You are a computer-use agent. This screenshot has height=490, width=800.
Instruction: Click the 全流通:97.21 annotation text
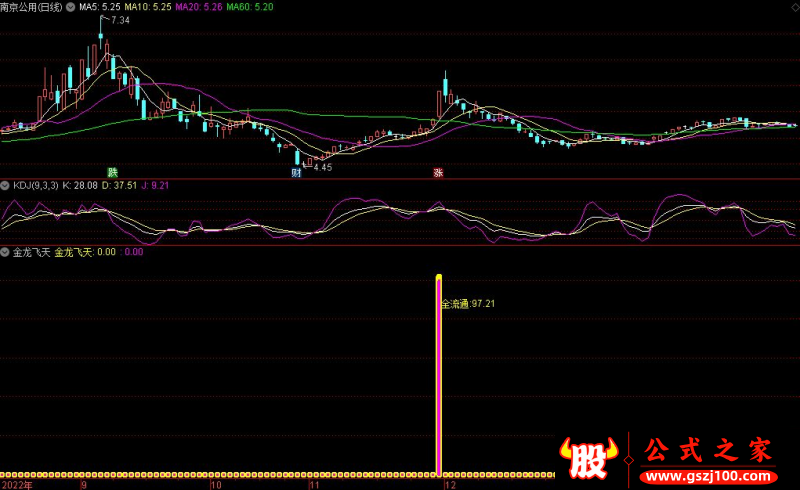point(469,303)
